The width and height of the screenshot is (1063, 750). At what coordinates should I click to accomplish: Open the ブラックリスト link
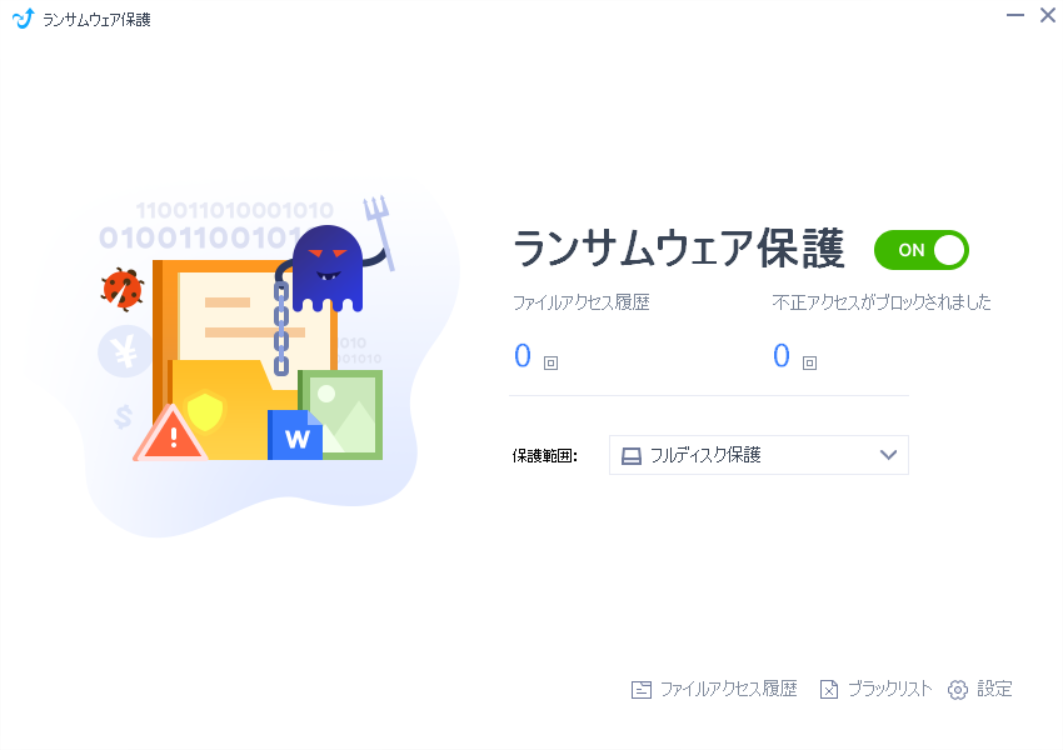click(x=889, y=690)
